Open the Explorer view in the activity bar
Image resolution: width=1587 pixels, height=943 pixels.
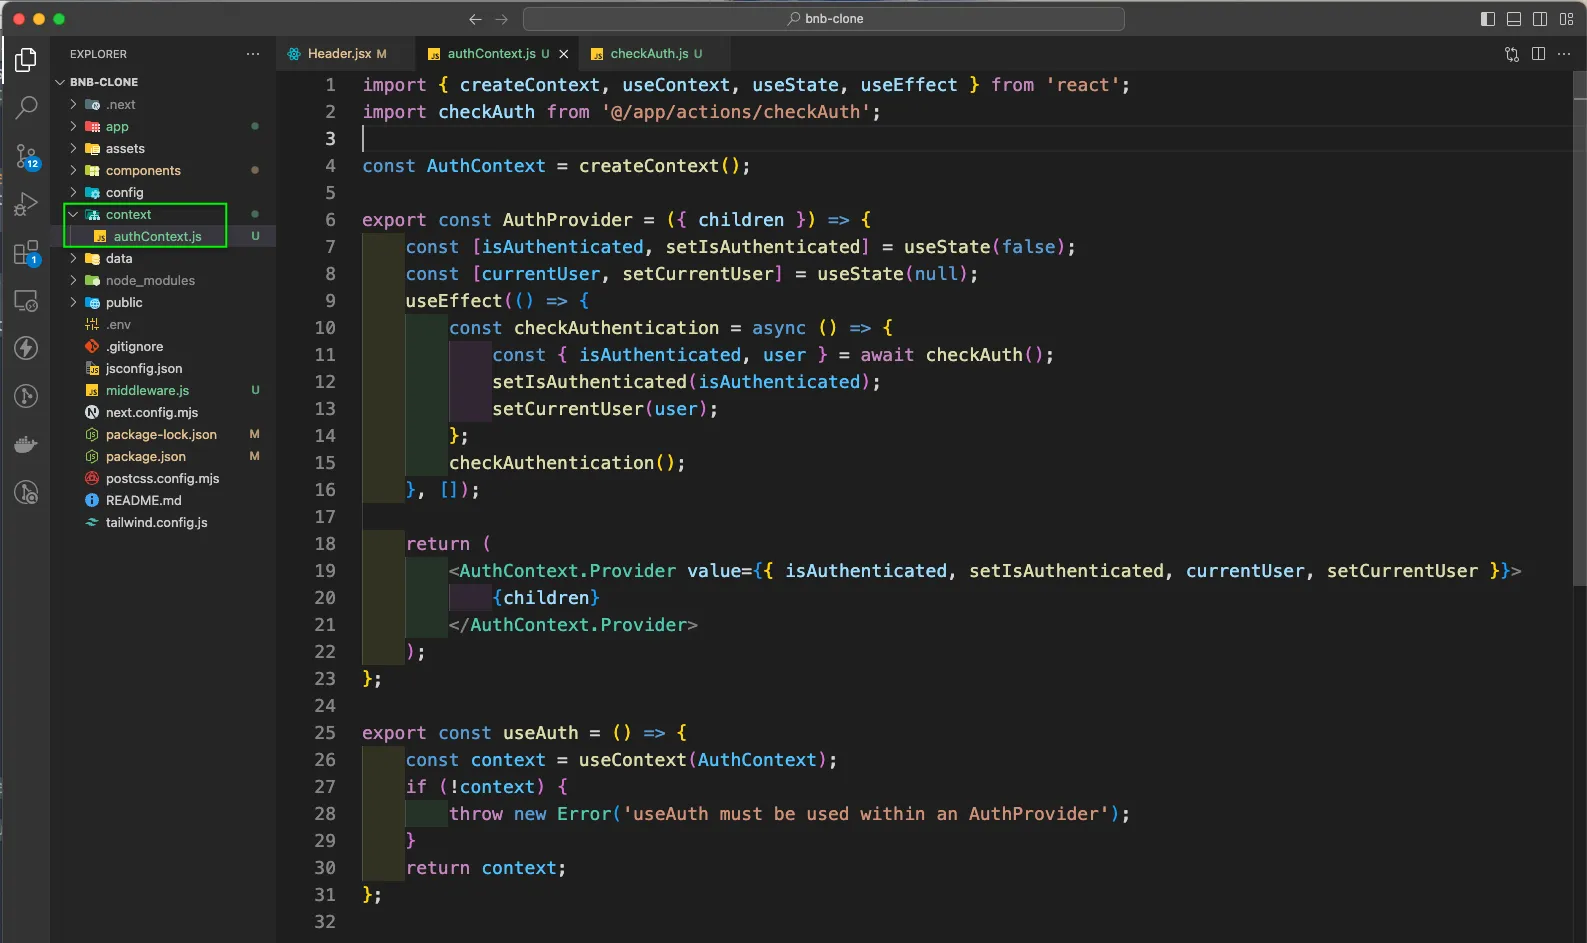click(x=26, y=60)
